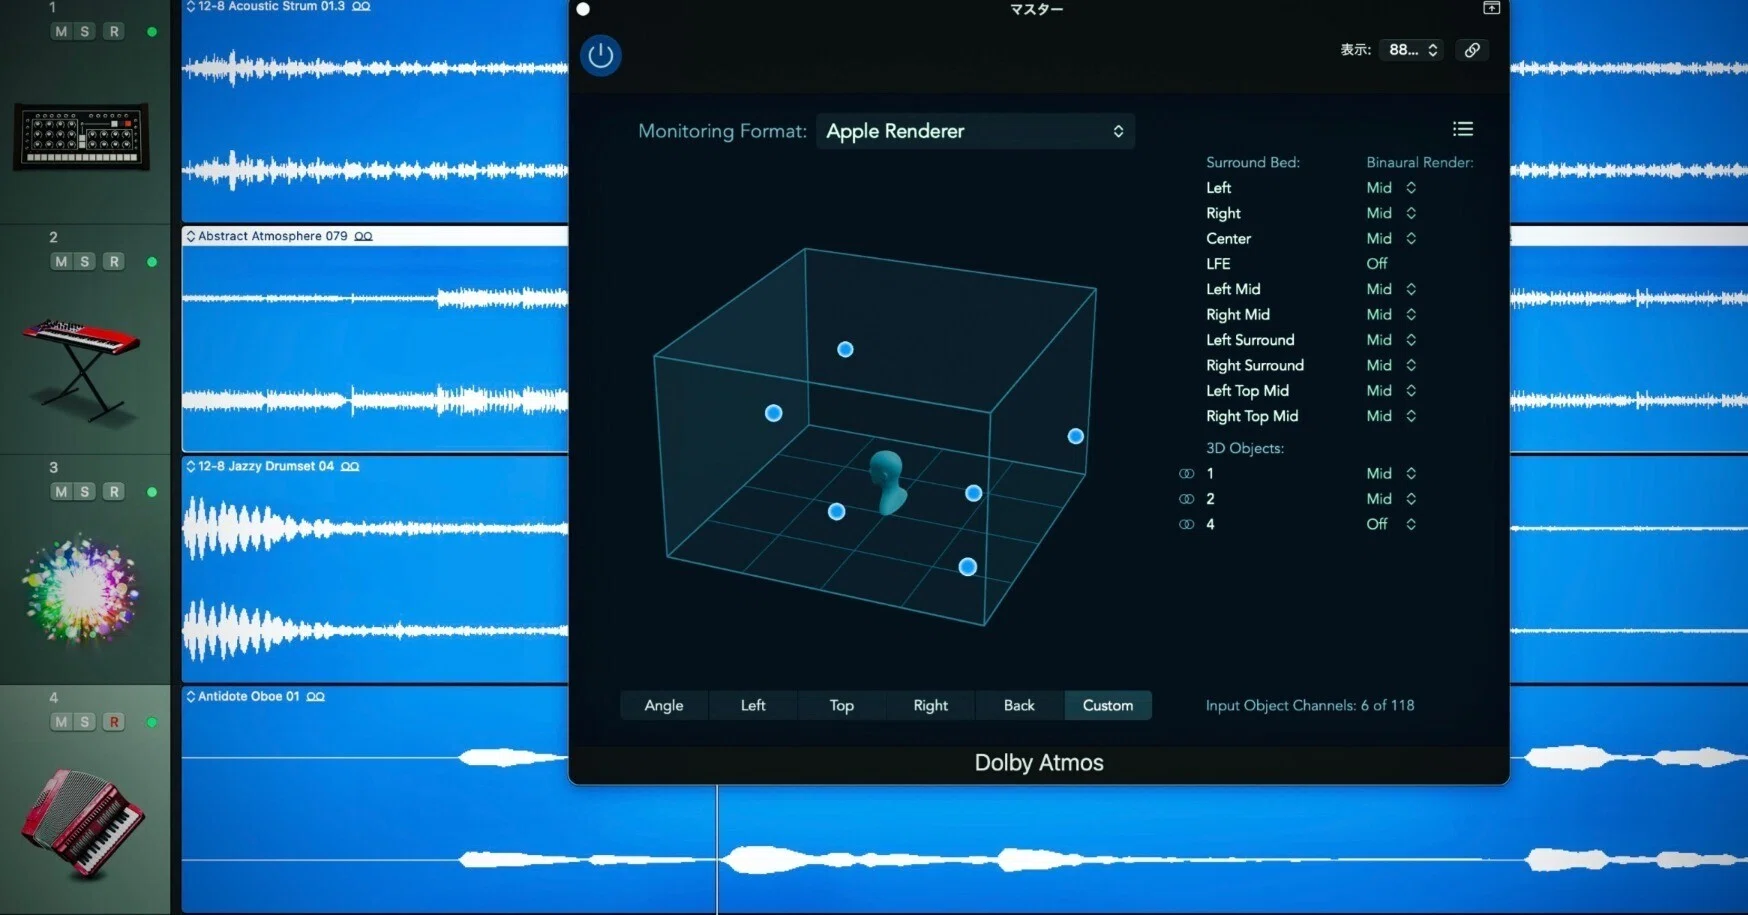Select the head model in 3D viewer
The height and width of the screenshot is (915, 1748).
coord(887,481)
